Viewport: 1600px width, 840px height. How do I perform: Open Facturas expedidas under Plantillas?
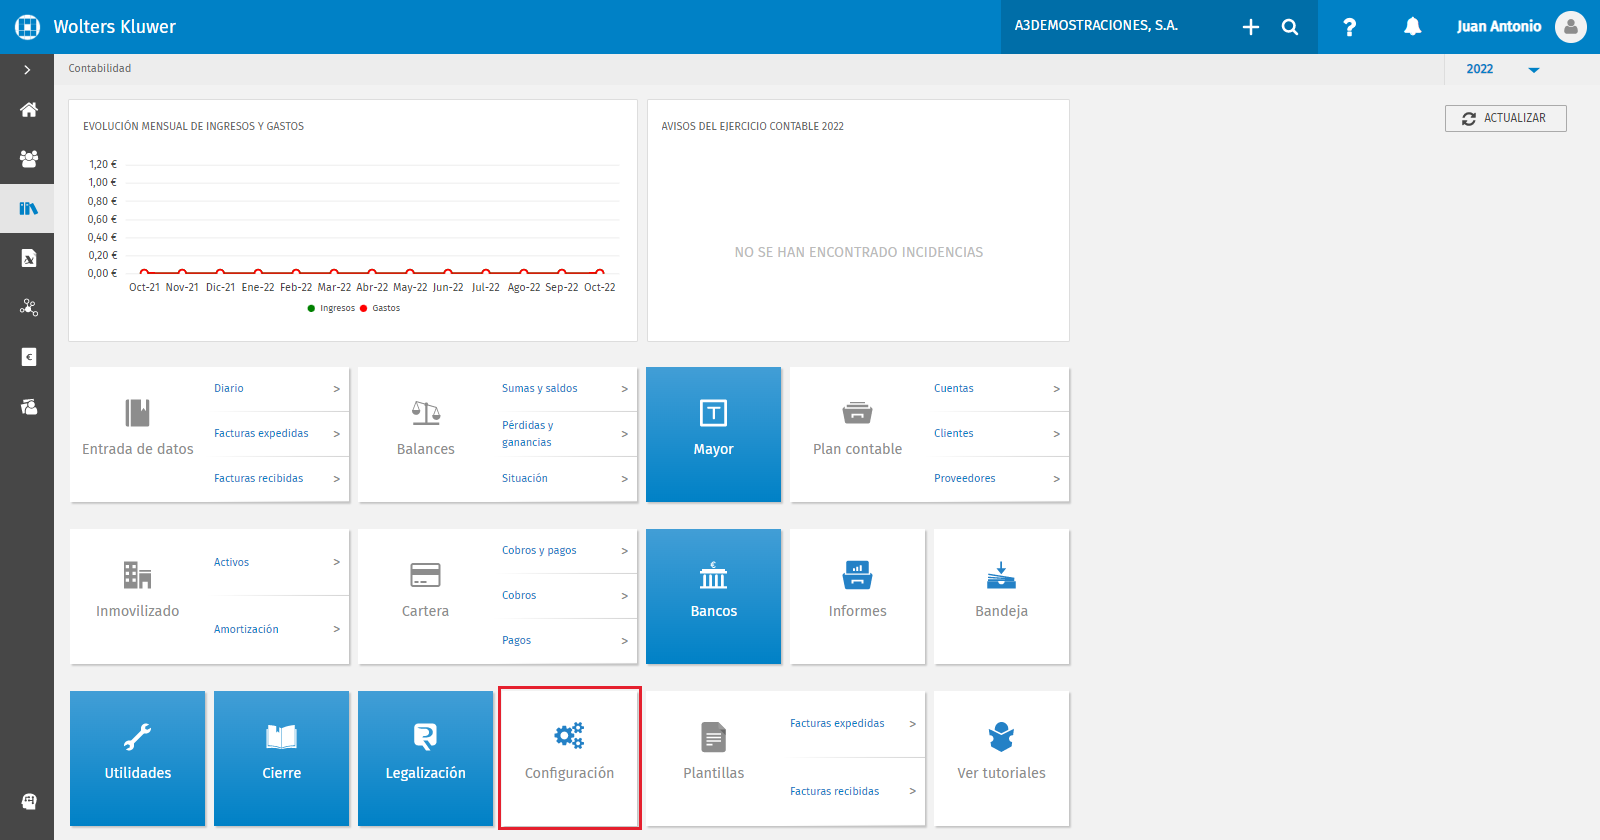[837, 723]
